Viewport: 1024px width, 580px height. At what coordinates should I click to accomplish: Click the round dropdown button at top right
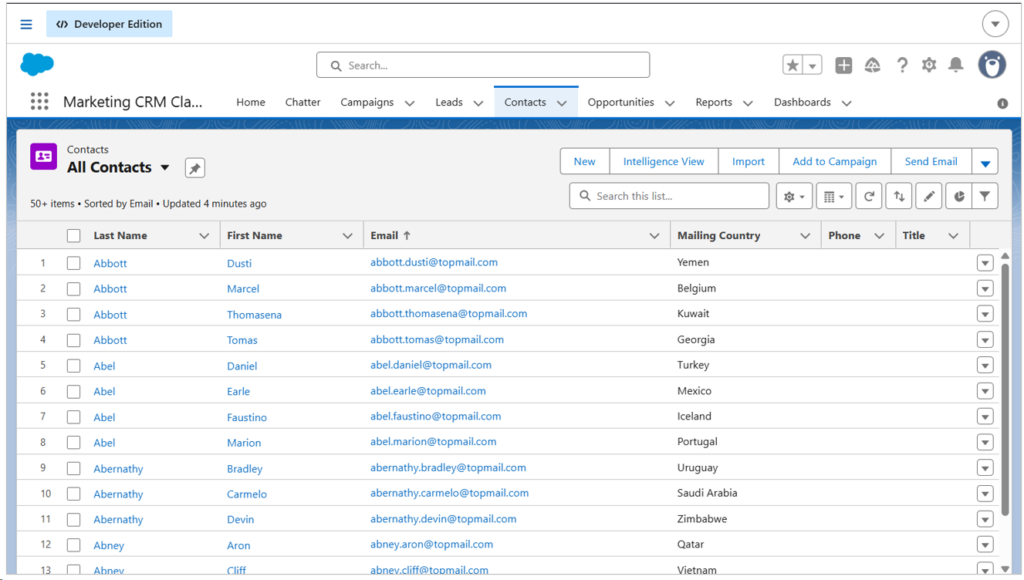point(995,24)
